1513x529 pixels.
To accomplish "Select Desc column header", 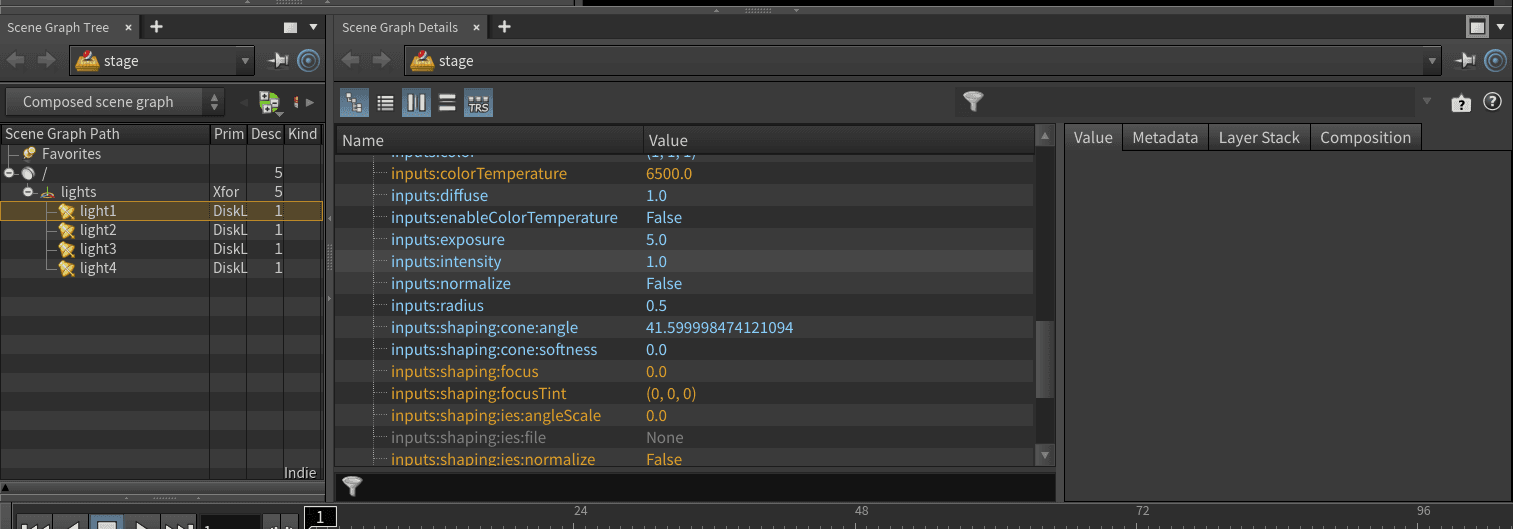I will [x=265, y=134].
